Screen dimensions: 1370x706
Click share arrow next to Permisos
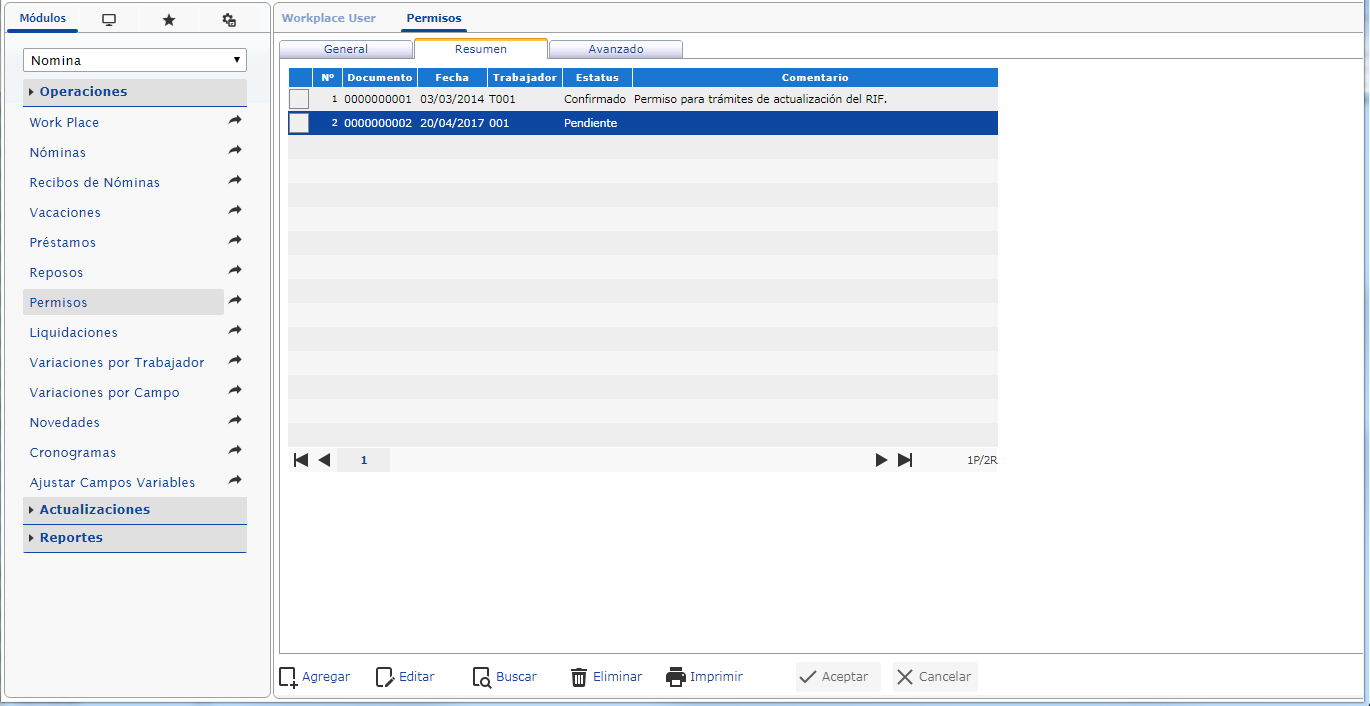[x=235, y=301]
